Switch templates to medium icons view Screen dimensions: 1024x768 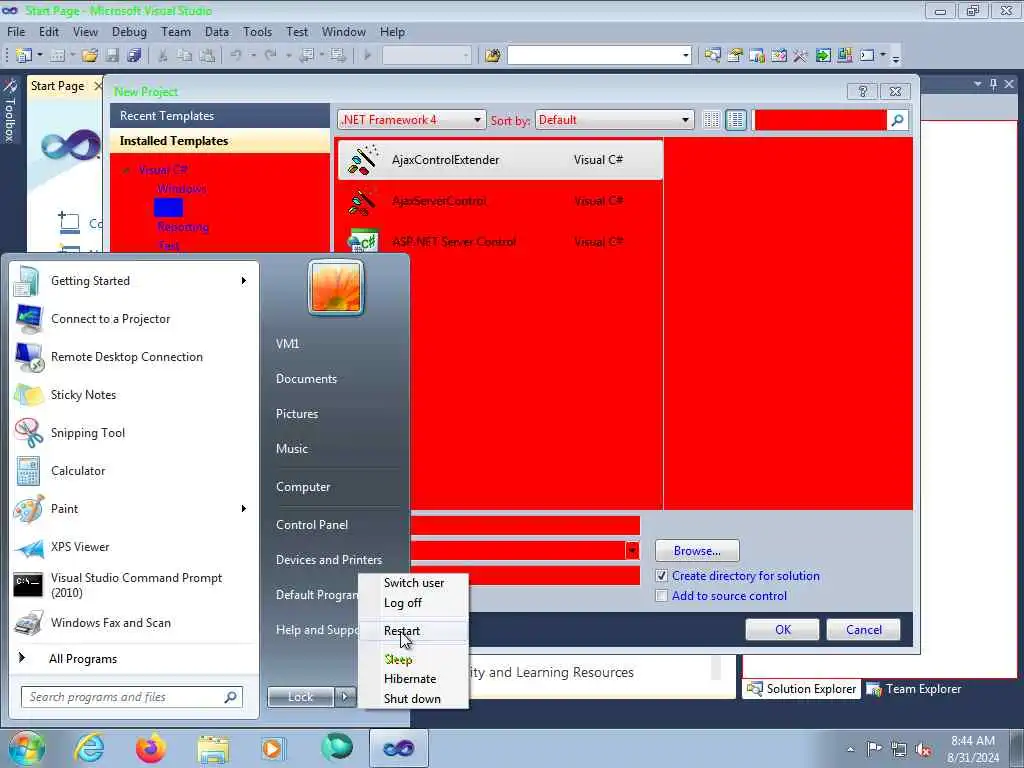(736, 120)
